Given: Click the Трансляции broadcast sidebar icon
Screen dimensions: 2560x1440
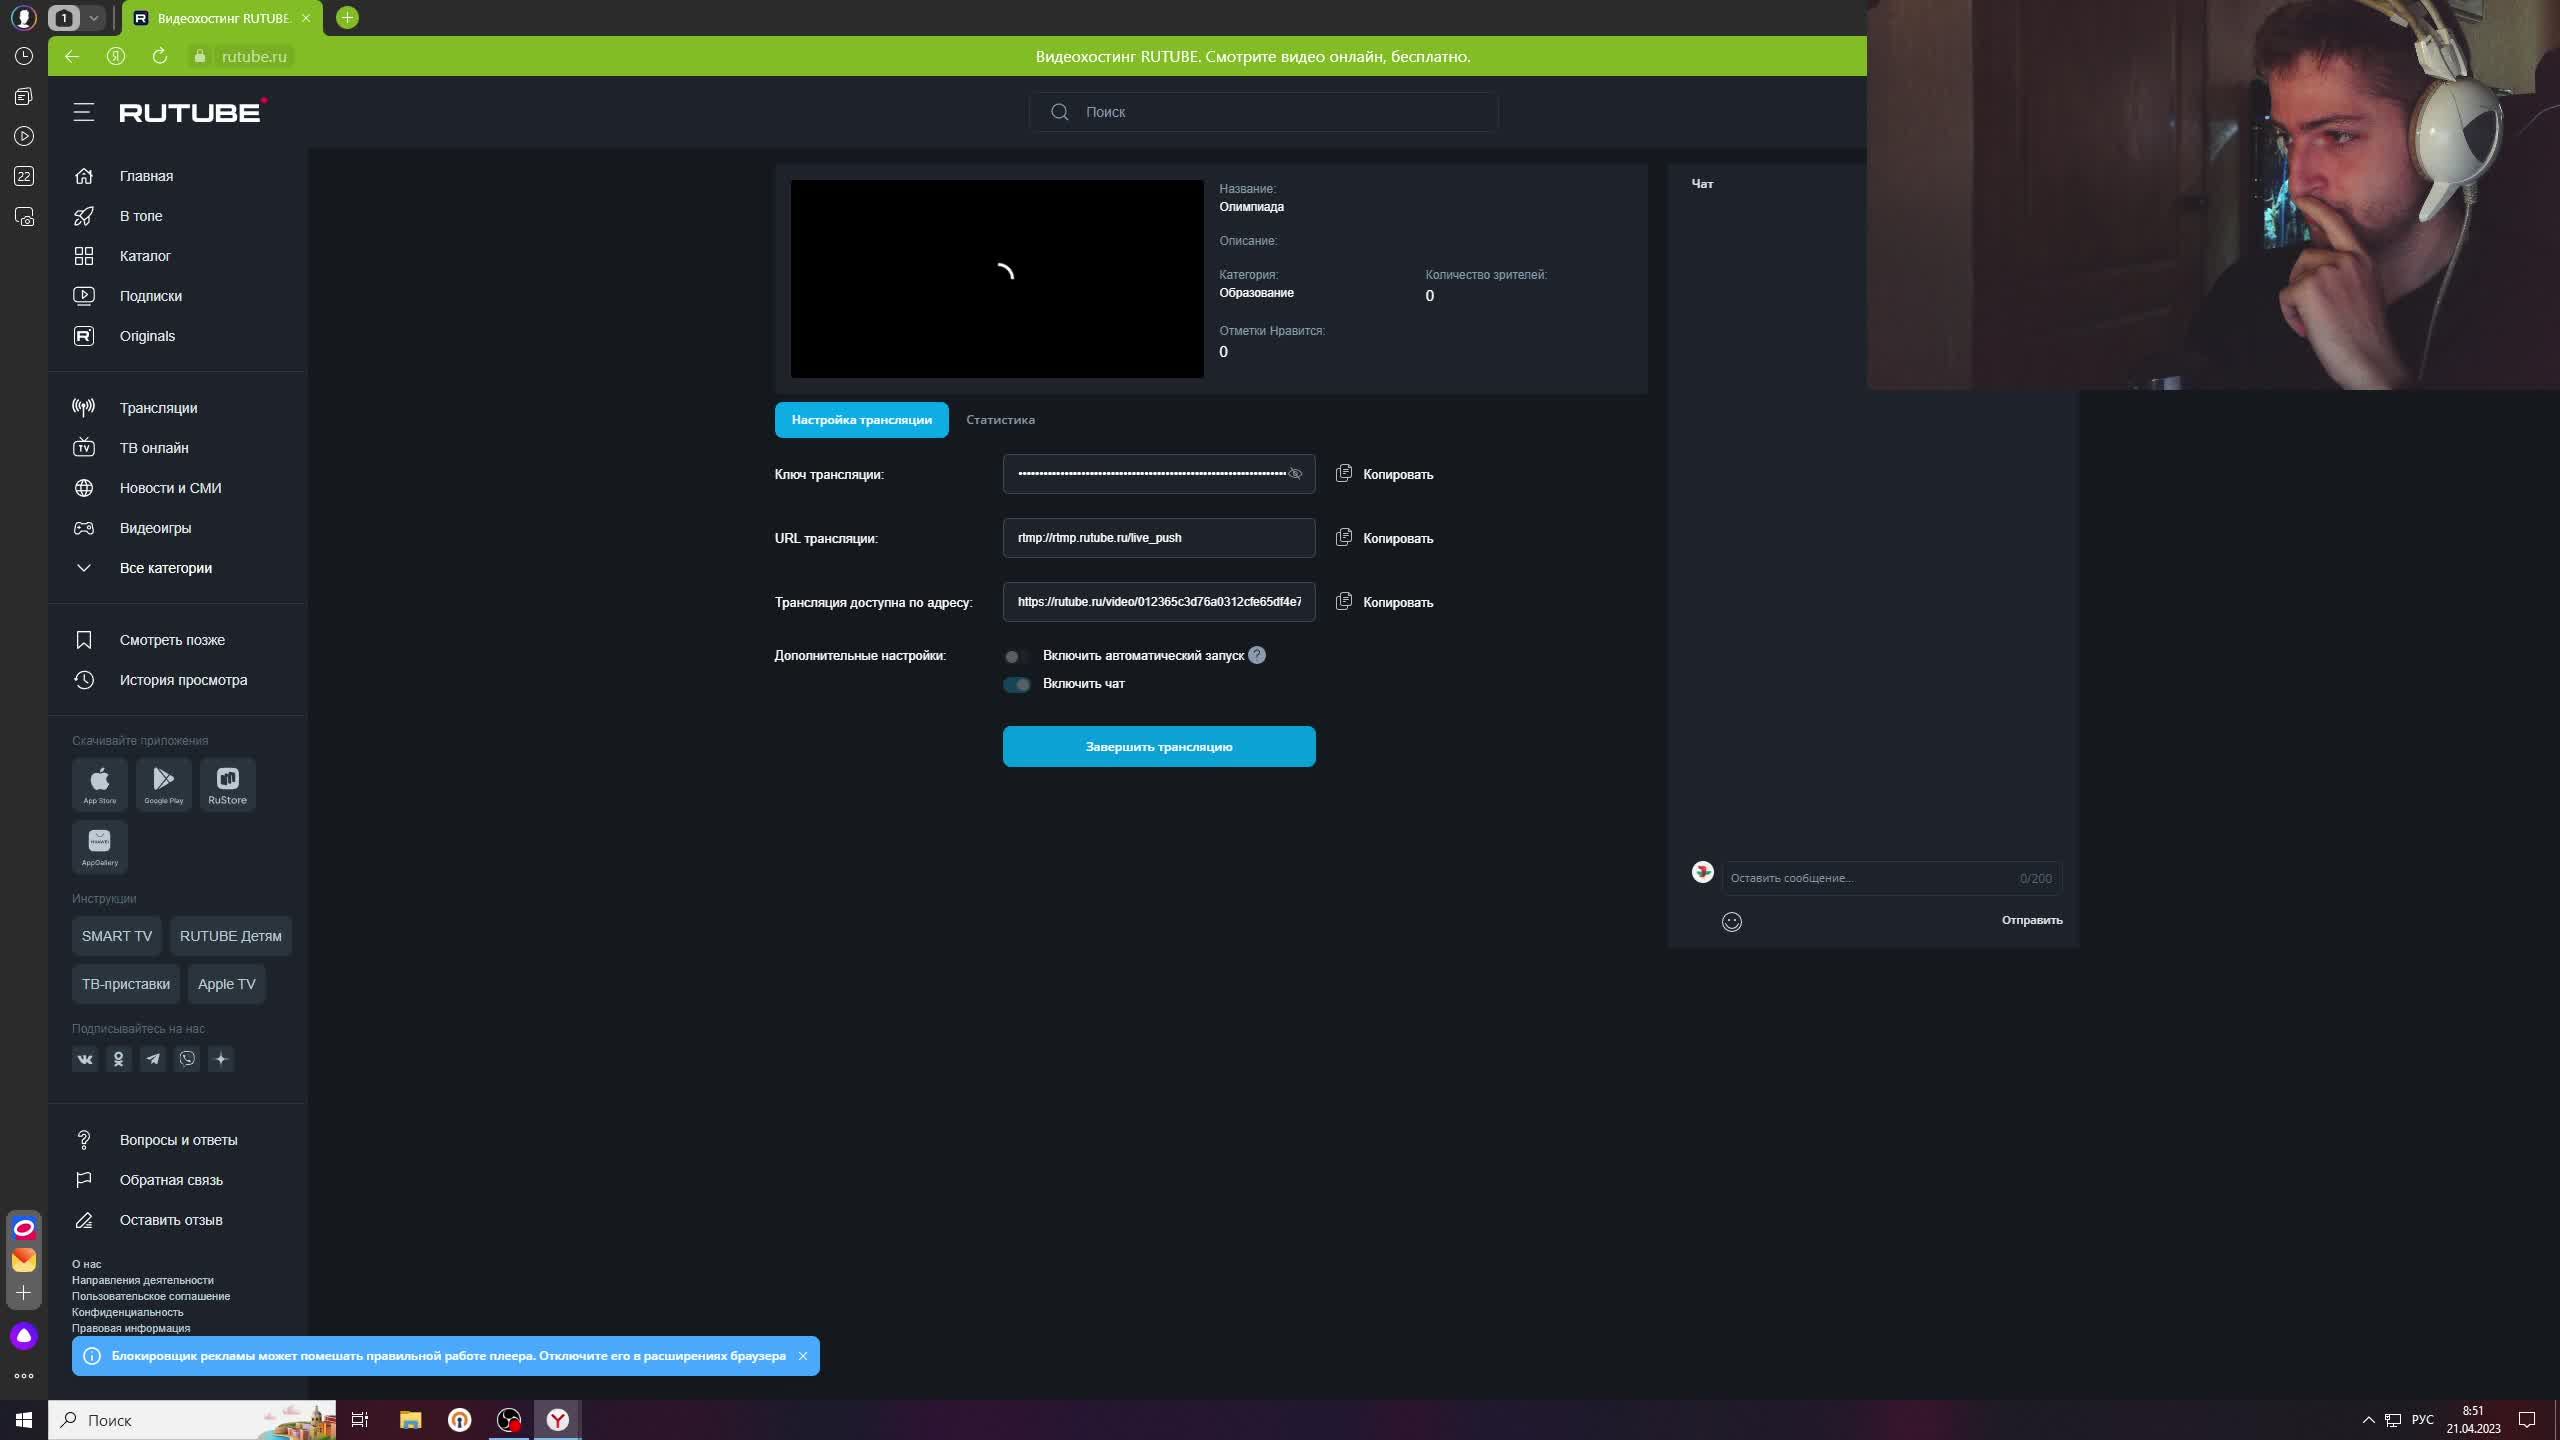Looking at the screenshot, I should coord(84,407).
